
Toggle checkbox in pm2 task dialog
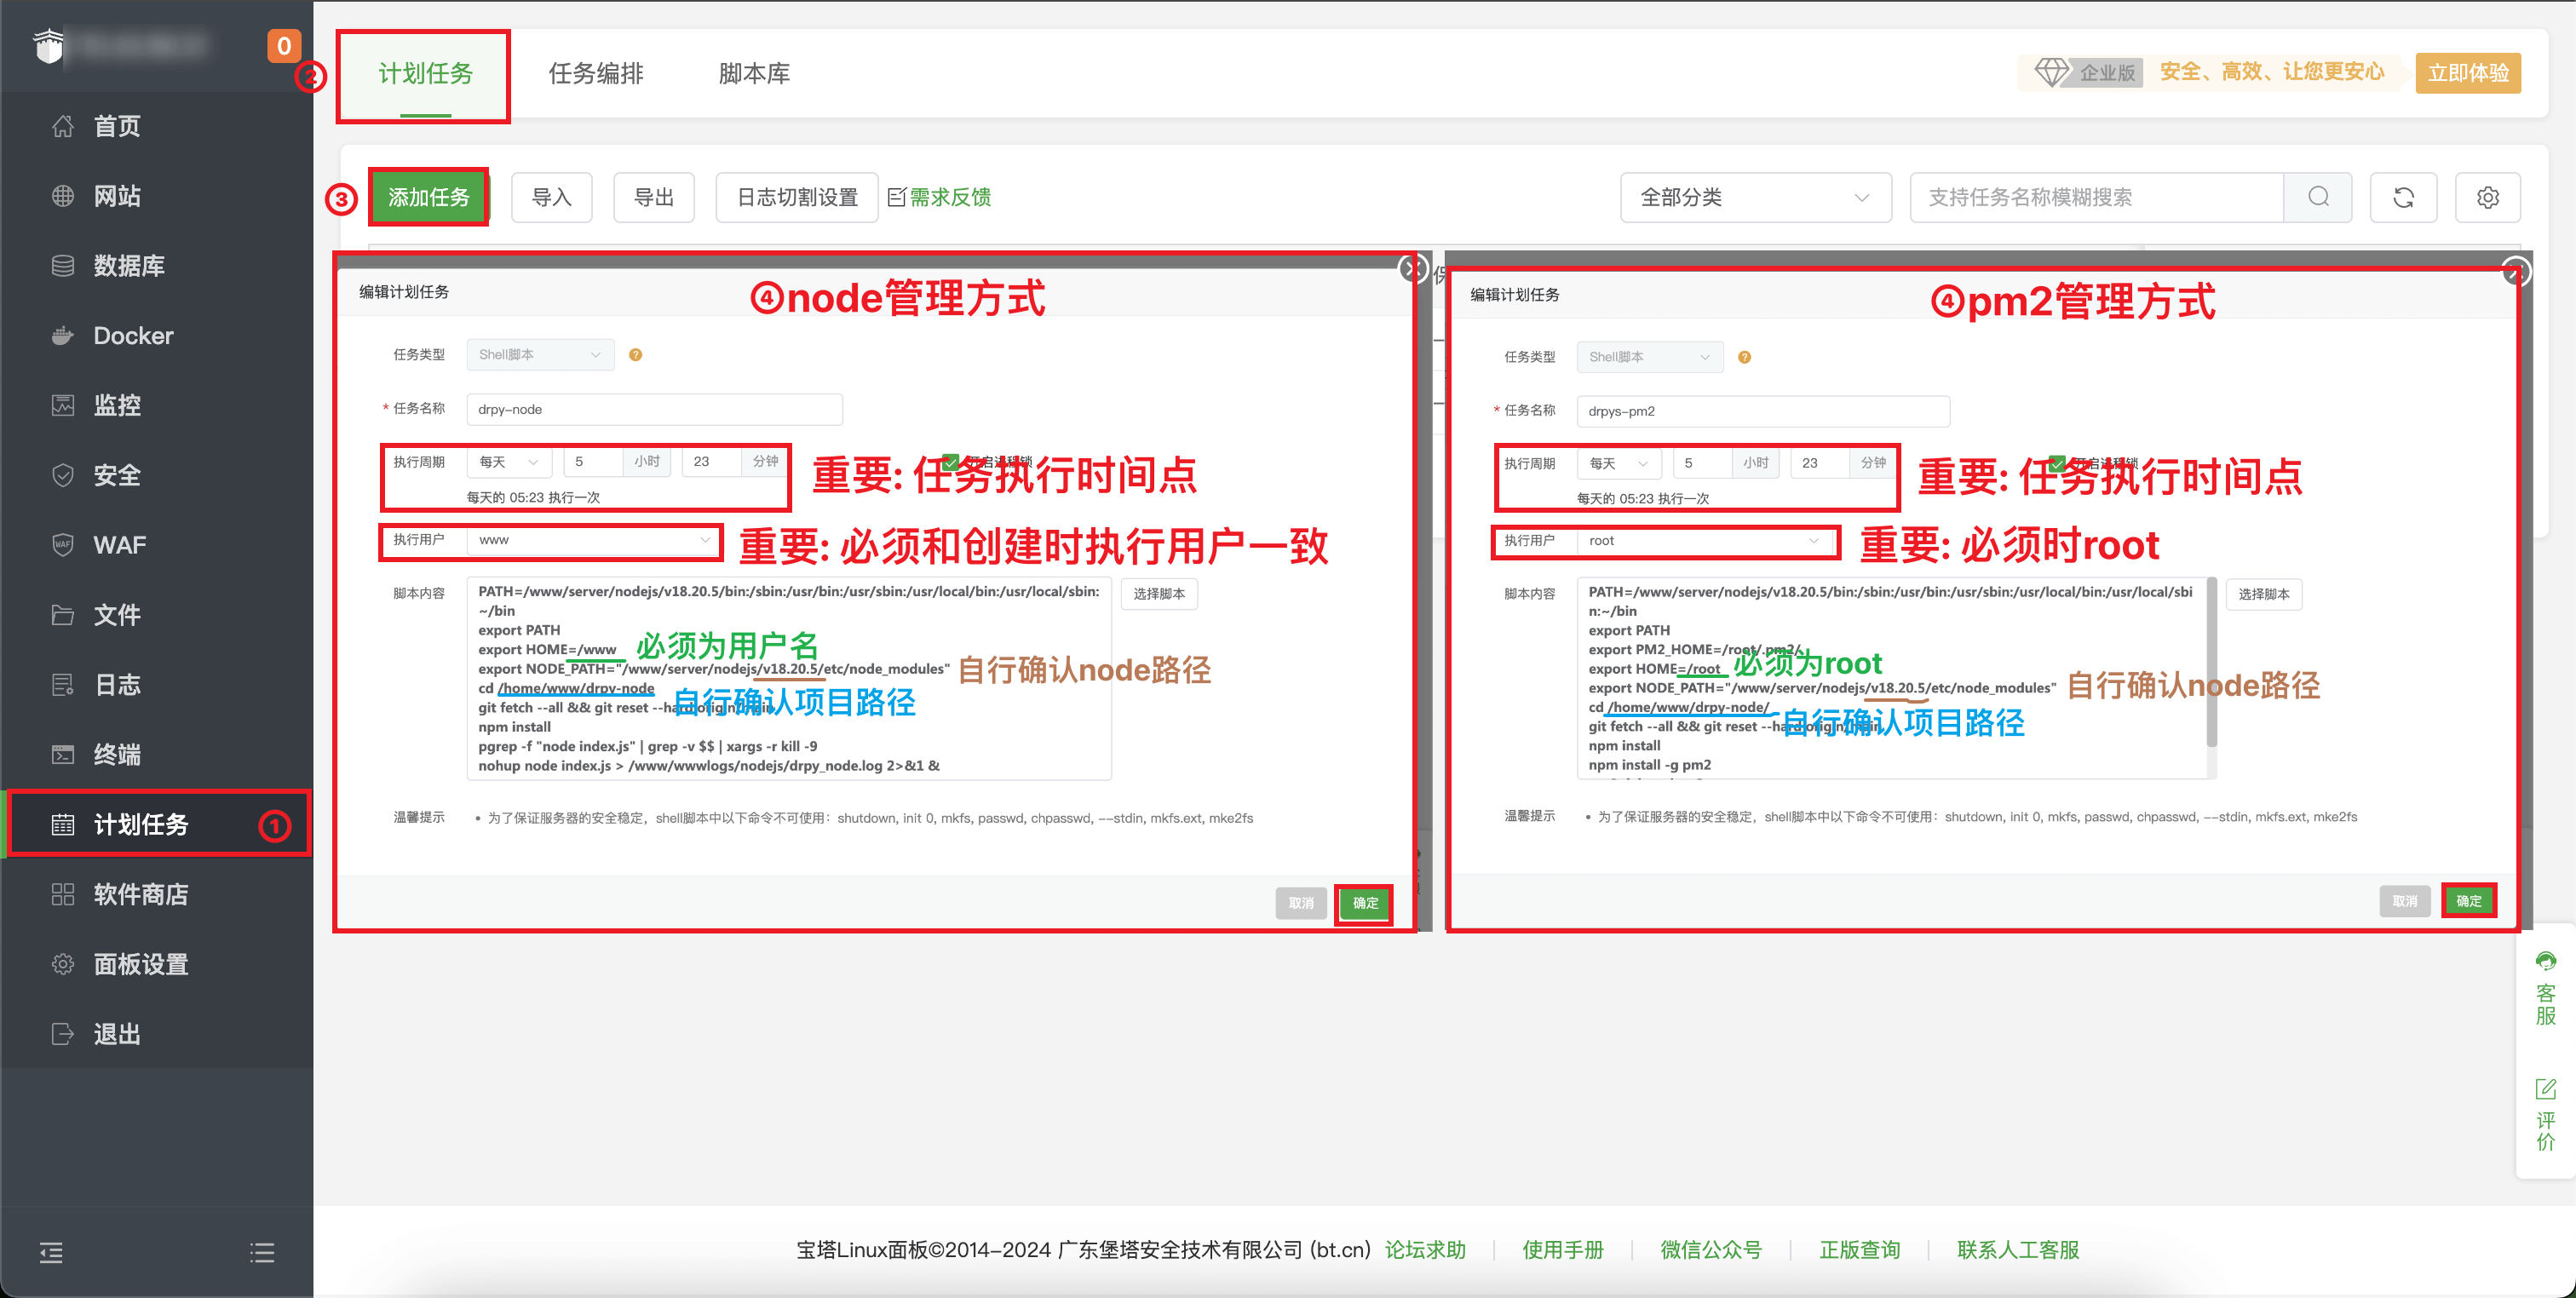[2057, 463]
